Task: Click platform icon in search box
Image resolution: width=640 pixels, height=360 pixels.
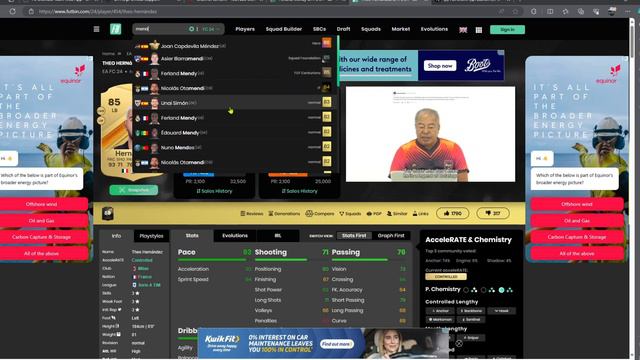Action: (x=191, y=29)
